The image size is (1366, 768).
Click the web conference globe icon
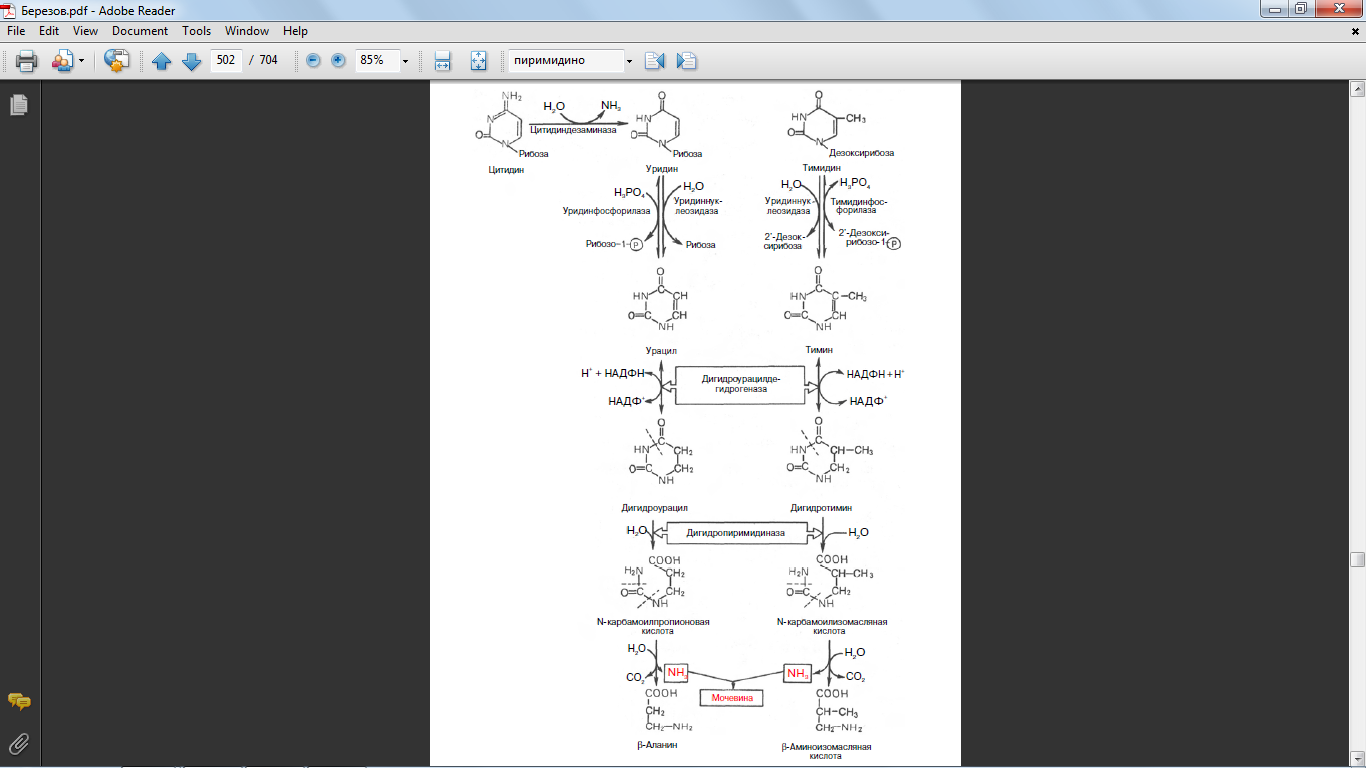[117, 61]
